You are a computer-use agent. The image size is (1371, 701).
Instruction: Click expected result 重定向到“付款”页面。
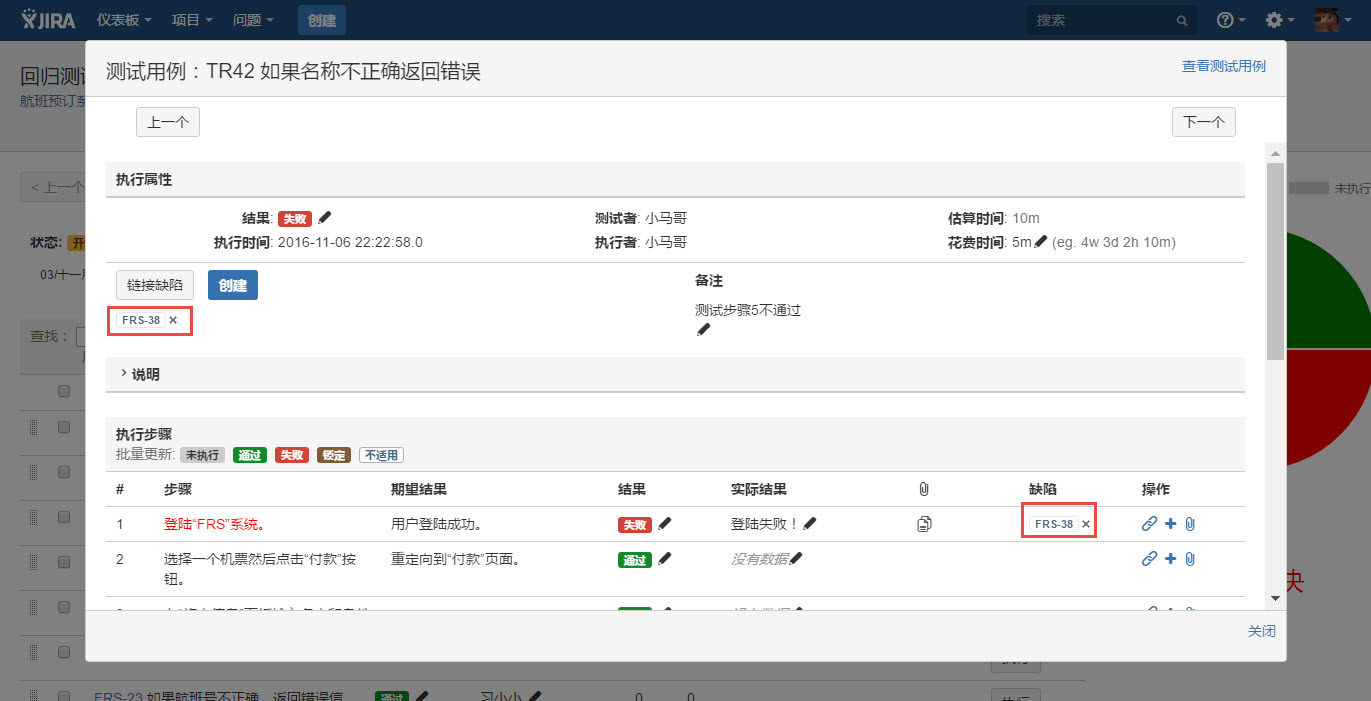[x=455, y=559]
